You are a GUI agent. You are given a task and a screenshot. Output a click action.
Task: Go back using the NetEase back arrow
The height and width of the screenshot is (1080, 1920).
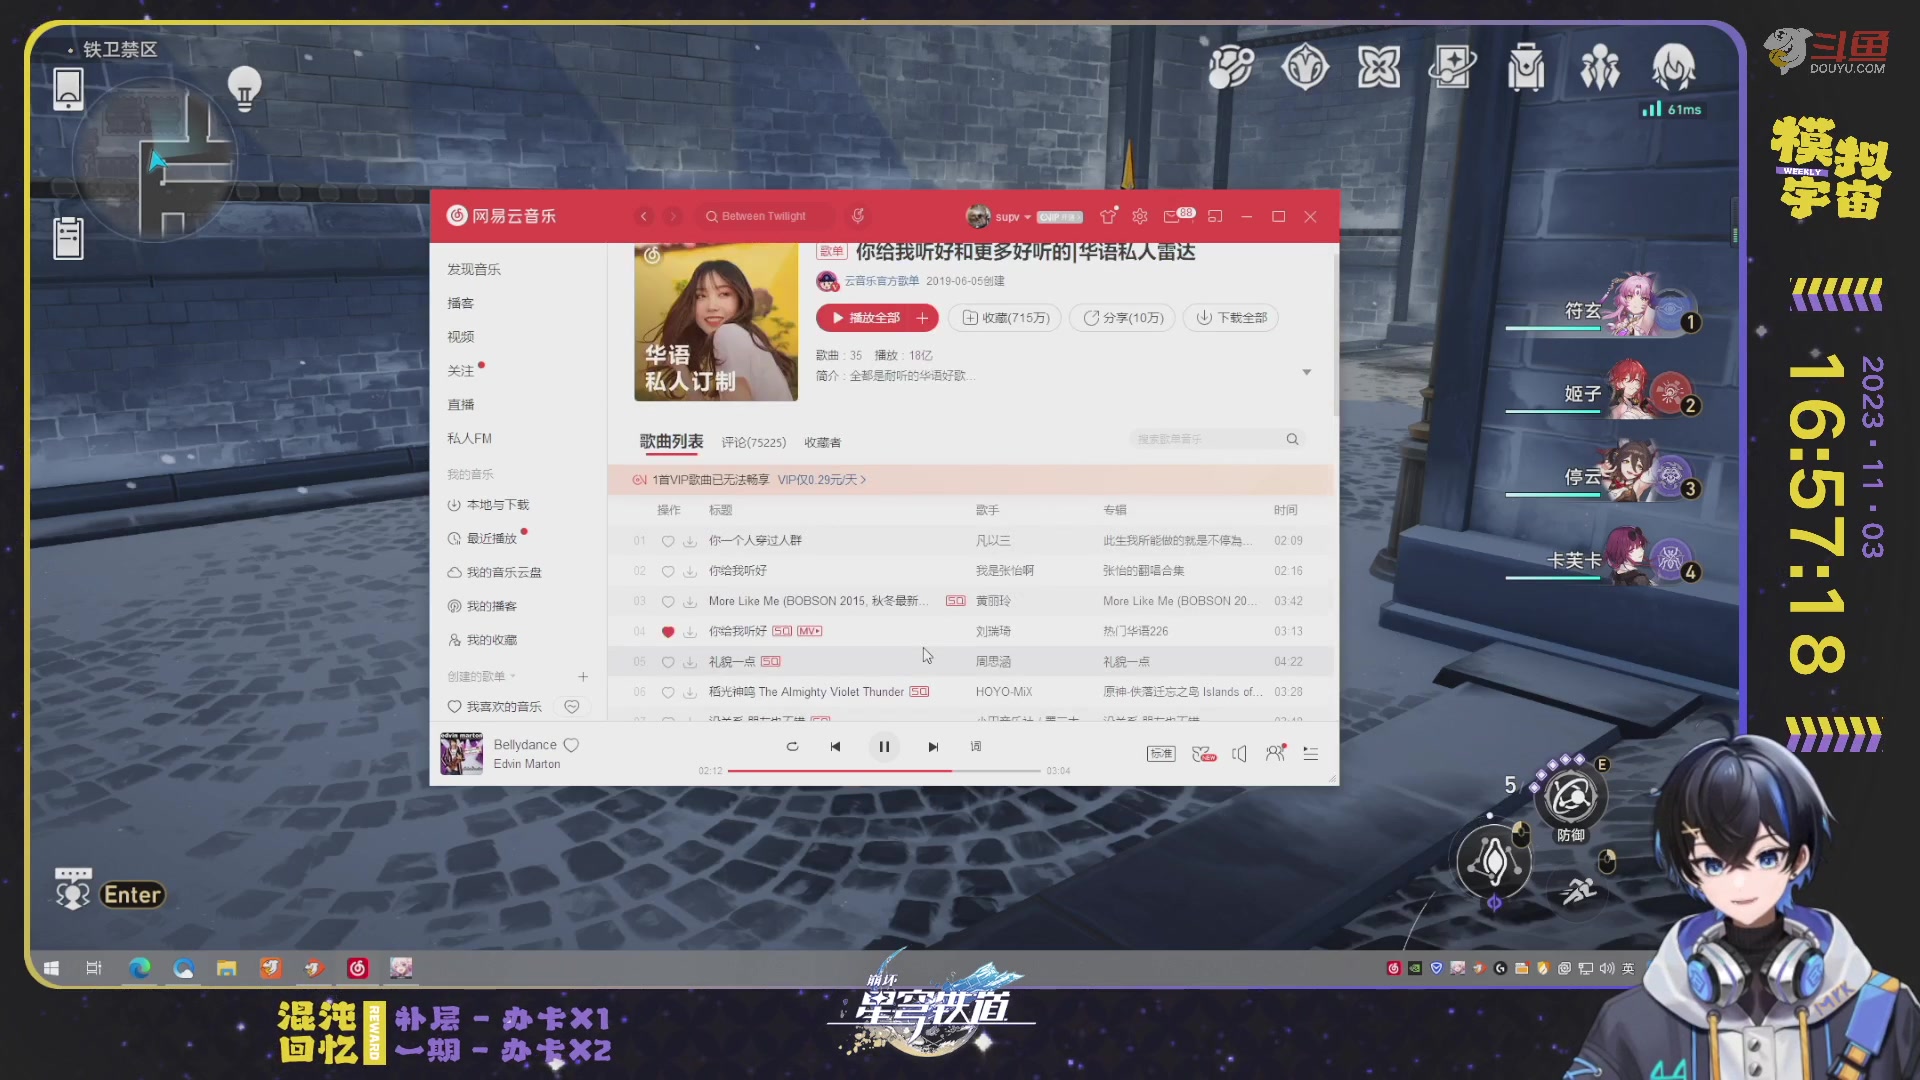tap(644, 216)
